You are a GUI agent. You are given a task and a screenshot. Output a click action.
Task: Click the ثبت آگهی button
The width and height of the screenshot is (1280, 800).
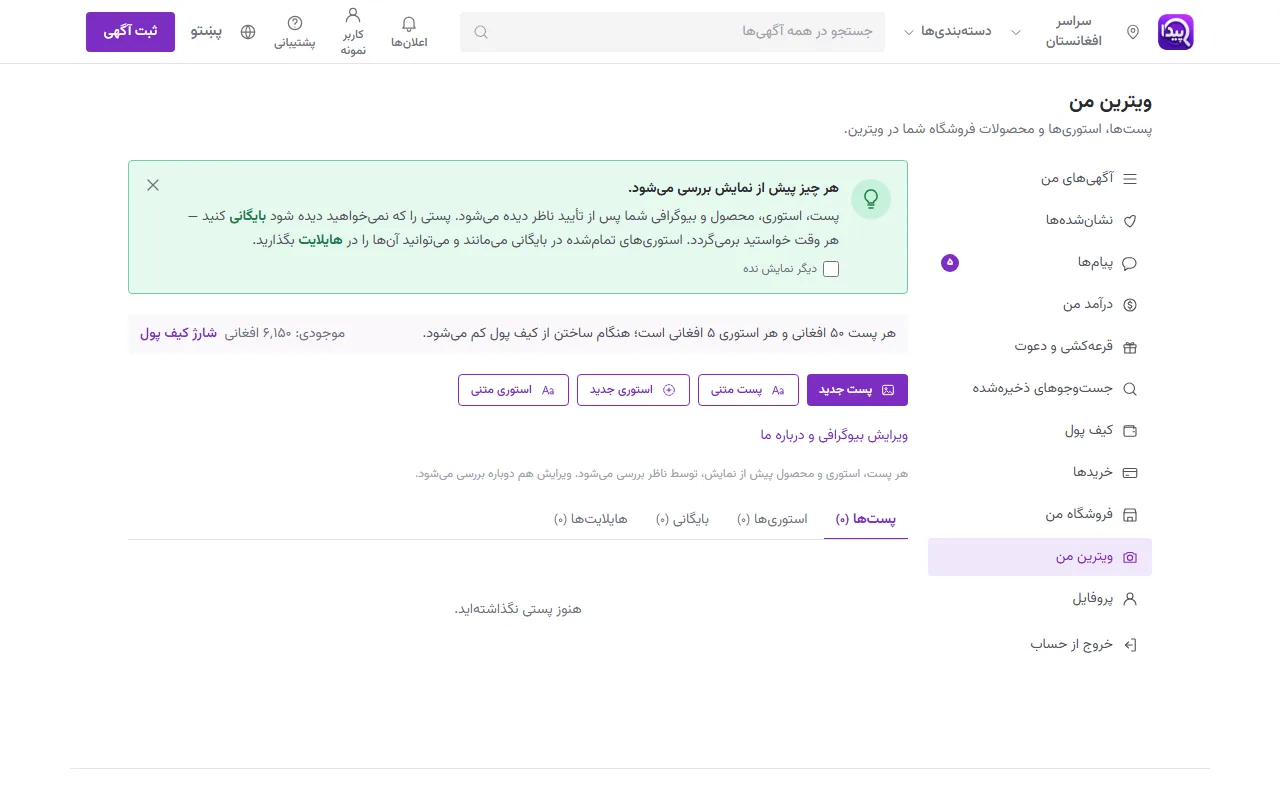click(130, 32)
